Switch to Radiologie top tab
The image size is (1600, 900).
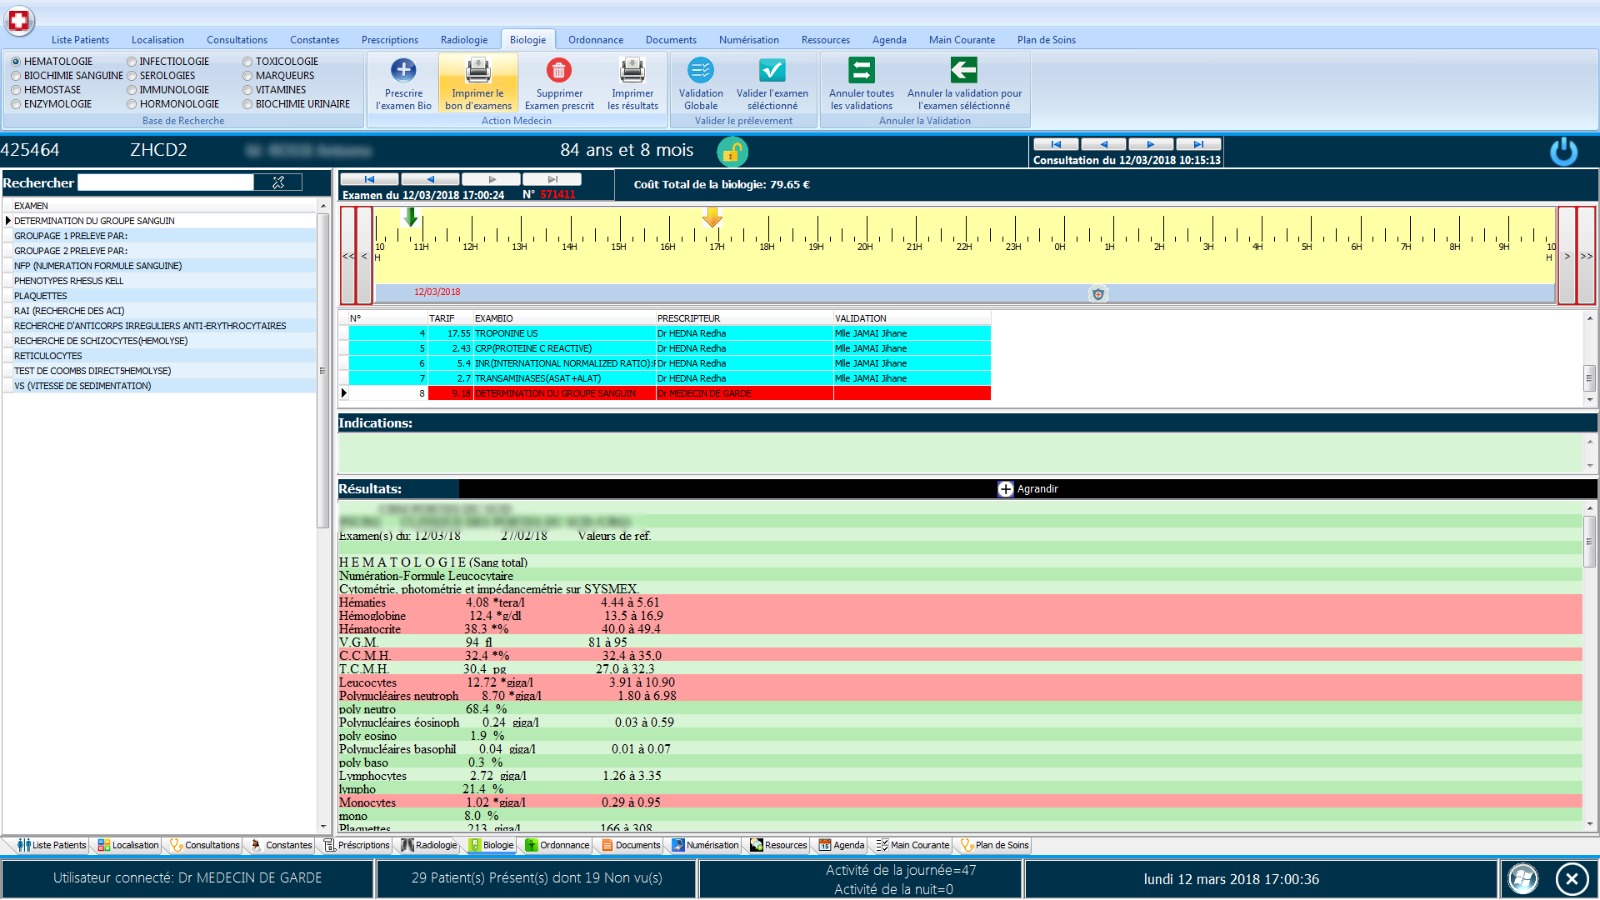click(464, 40)
